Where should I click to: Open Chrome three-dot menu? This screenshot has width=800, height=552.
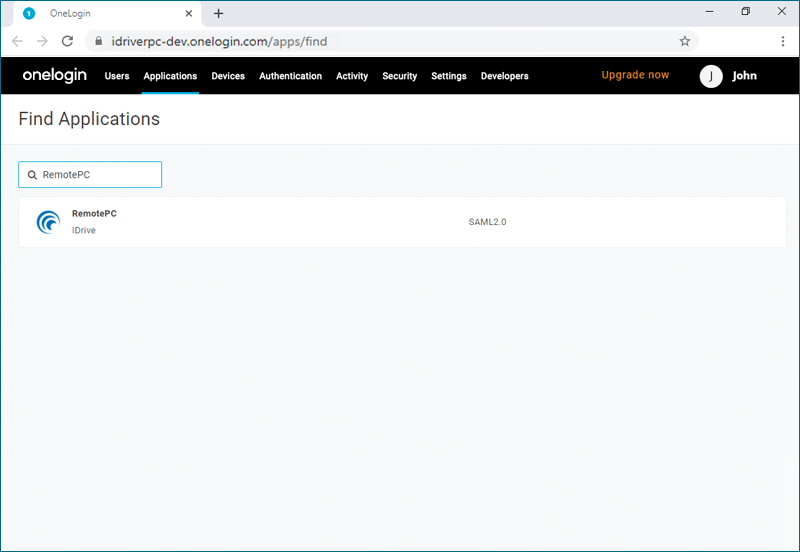tap(783, 41)
